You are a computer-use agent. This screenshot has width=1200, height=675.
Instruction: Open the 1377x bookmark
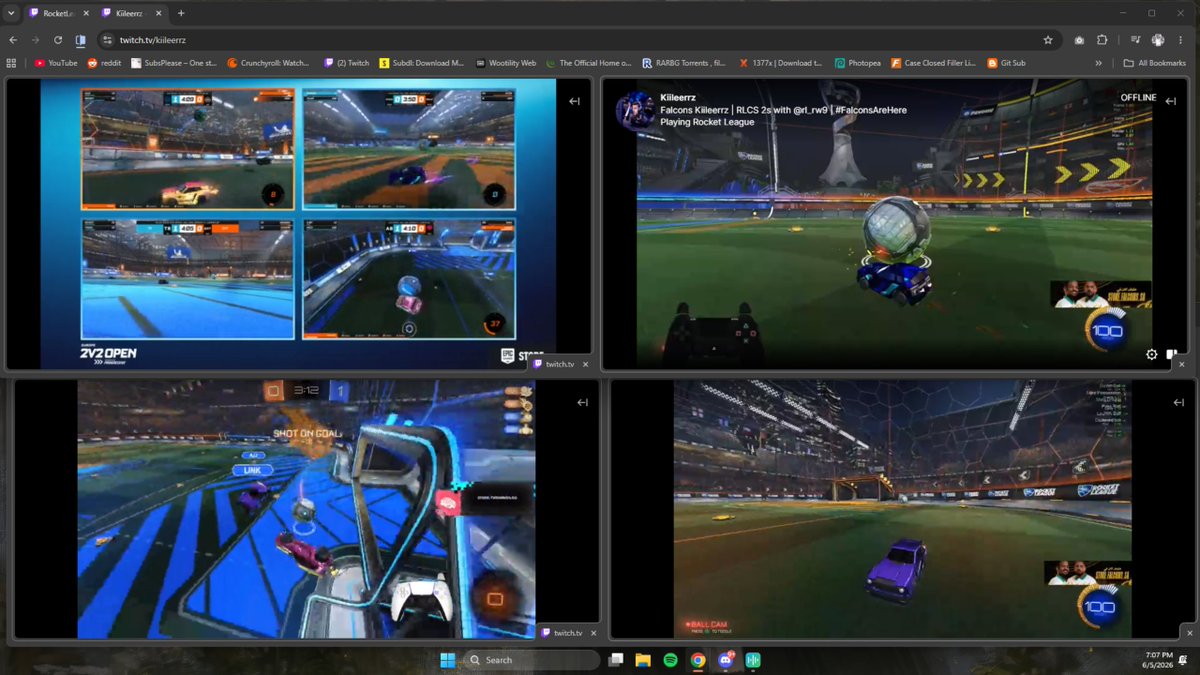[x=781, y=63]
